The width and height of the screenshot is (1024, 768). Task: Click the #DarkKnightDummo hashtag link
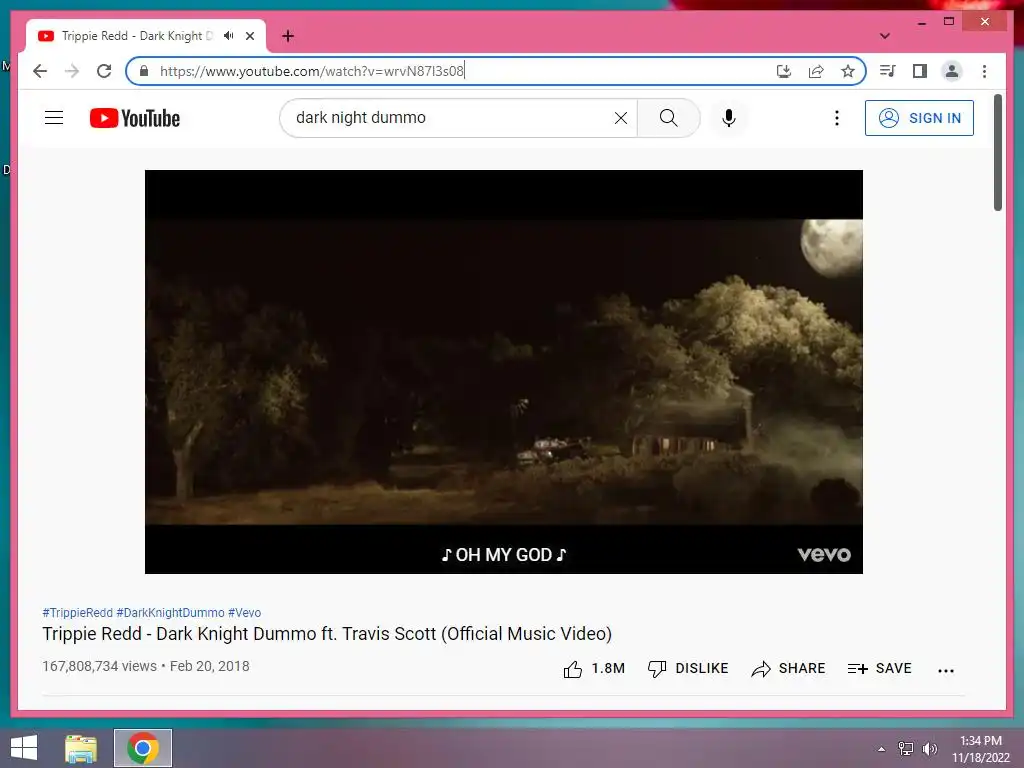click(x=170, y=613)
